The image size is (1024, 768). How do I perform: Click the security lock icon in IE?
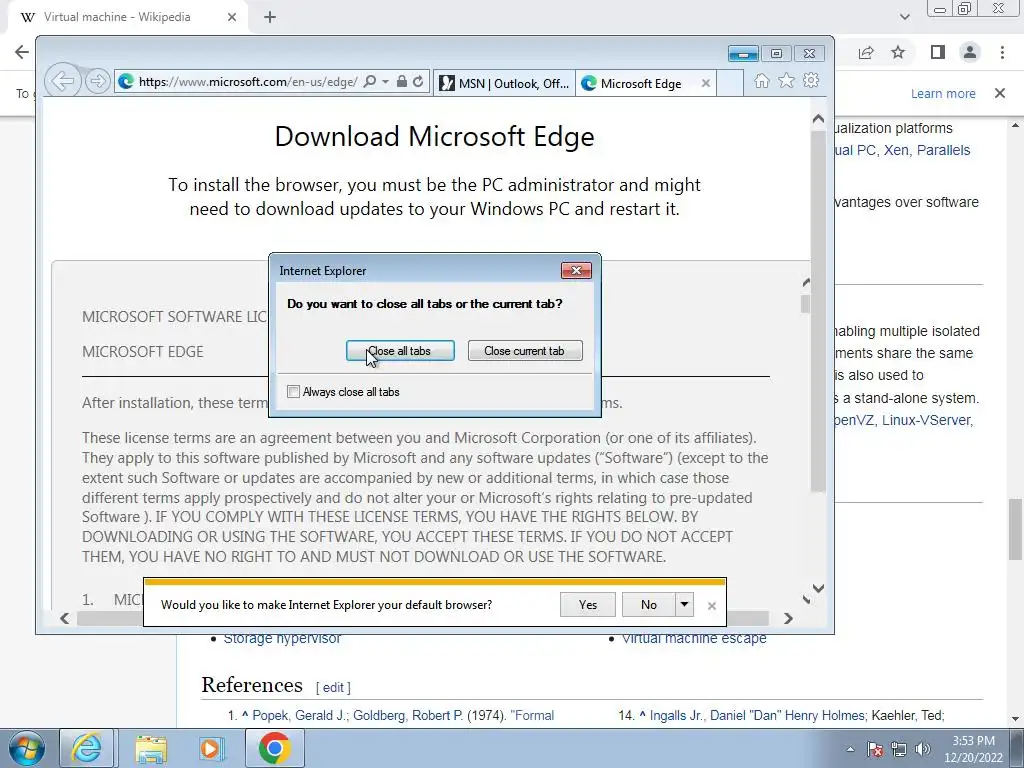[x=402, y=82]
